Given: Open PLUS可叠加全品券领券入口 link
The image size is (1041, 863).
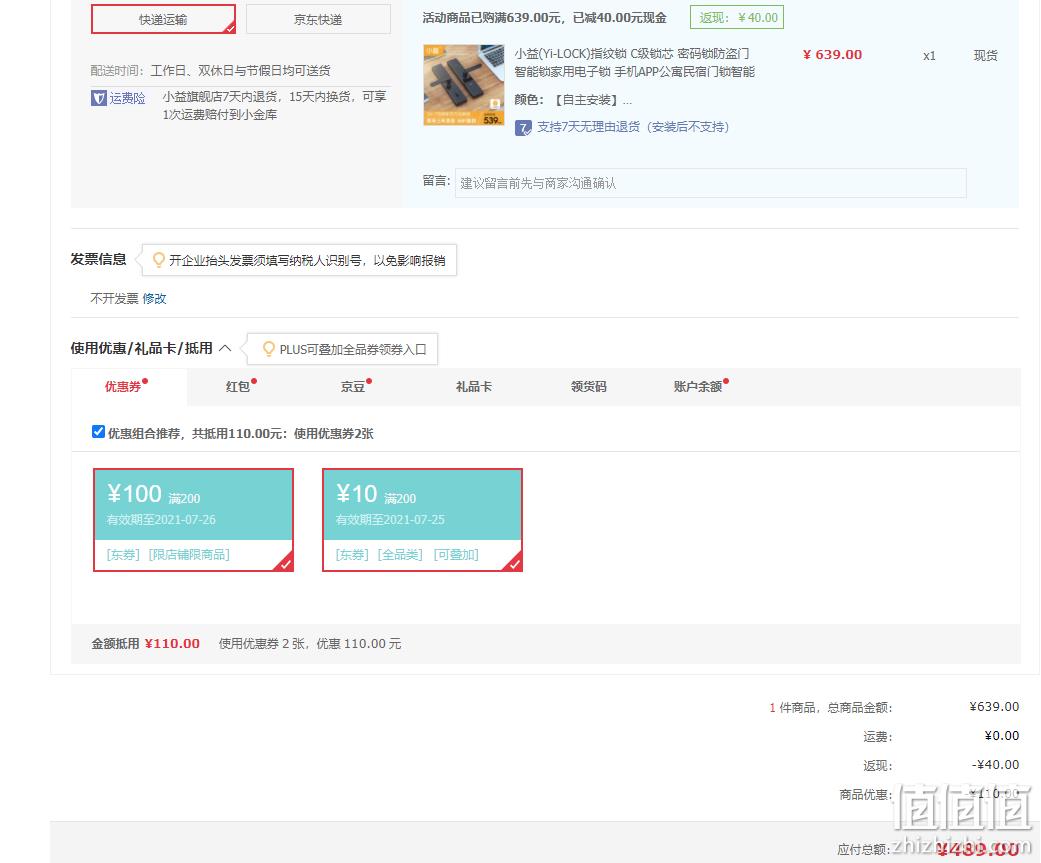Looking at the screenshot, I should click(x=353, y=349).
